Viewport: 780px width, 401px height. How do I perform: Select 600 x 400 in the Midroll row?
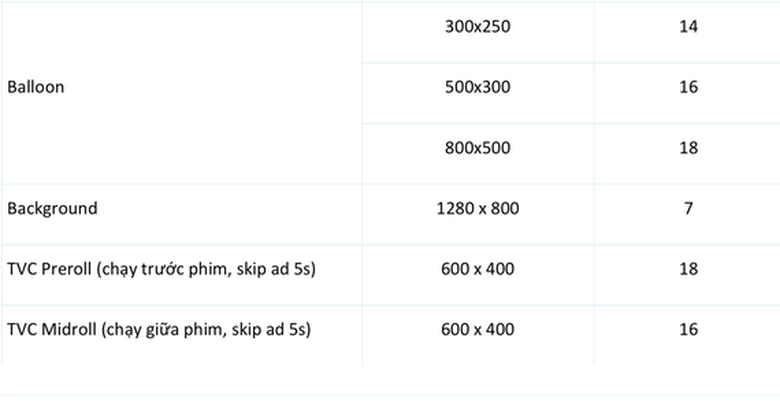tap(477, 330)
